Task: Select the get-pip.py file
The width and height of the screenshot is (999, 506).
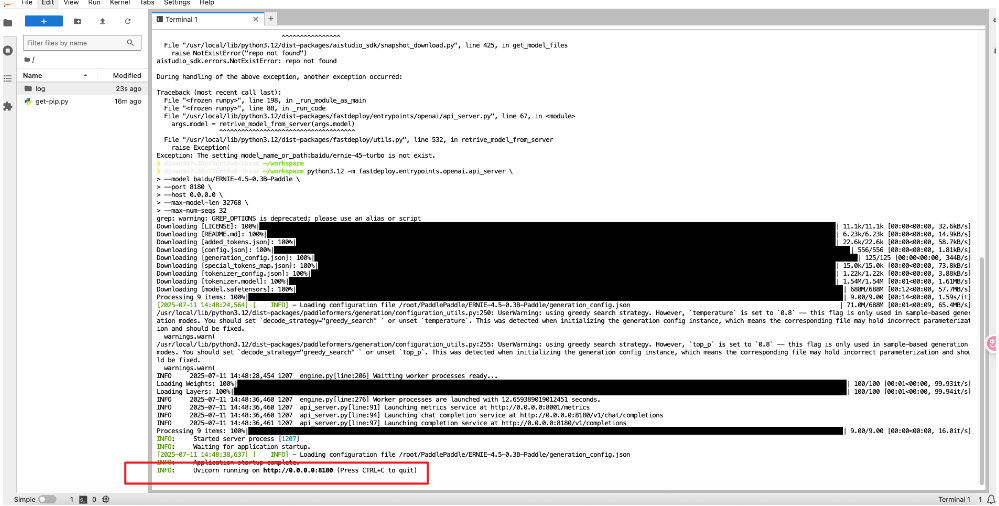Action: pyautogui.click(x=82, y=101)
